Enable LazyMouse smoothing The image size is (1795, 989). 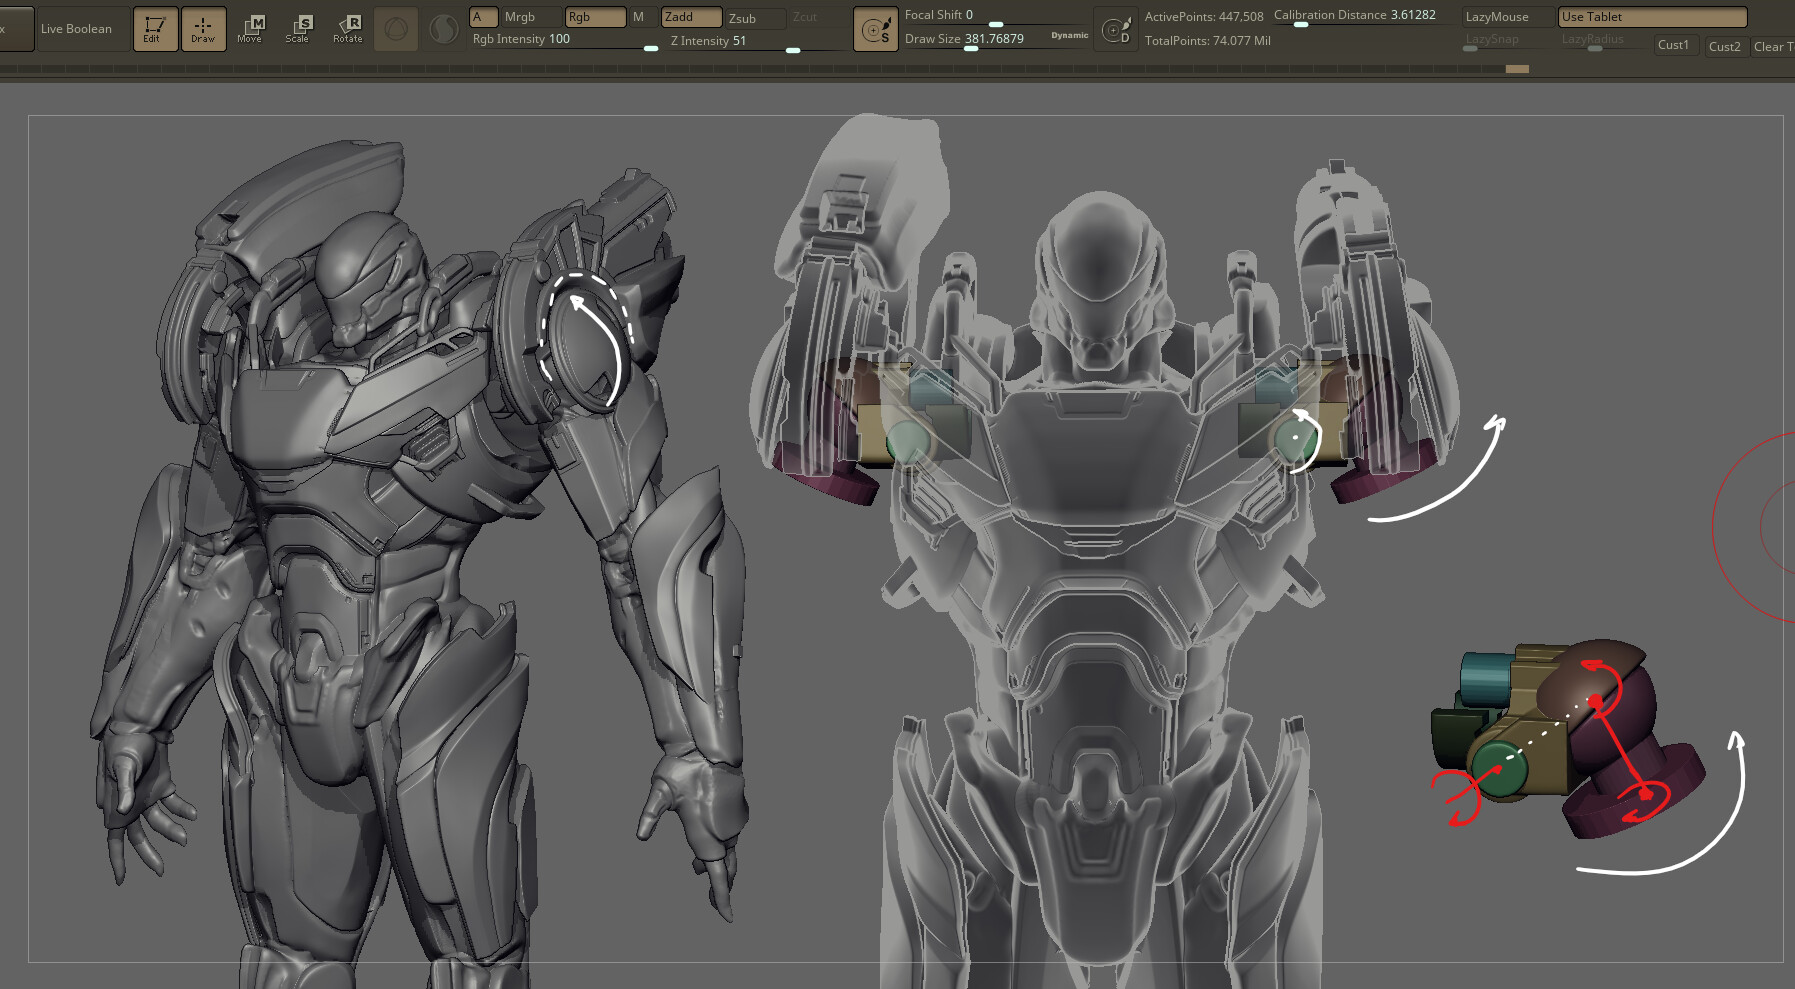[1501, 16]
